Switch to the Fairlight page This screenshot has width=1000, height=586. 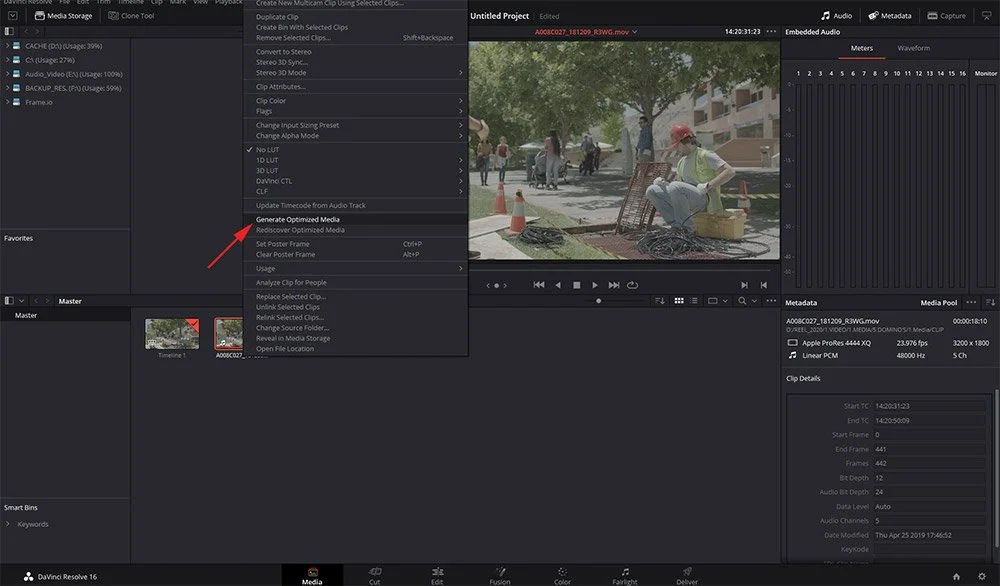pyautogui.click(x=624, y=573)
